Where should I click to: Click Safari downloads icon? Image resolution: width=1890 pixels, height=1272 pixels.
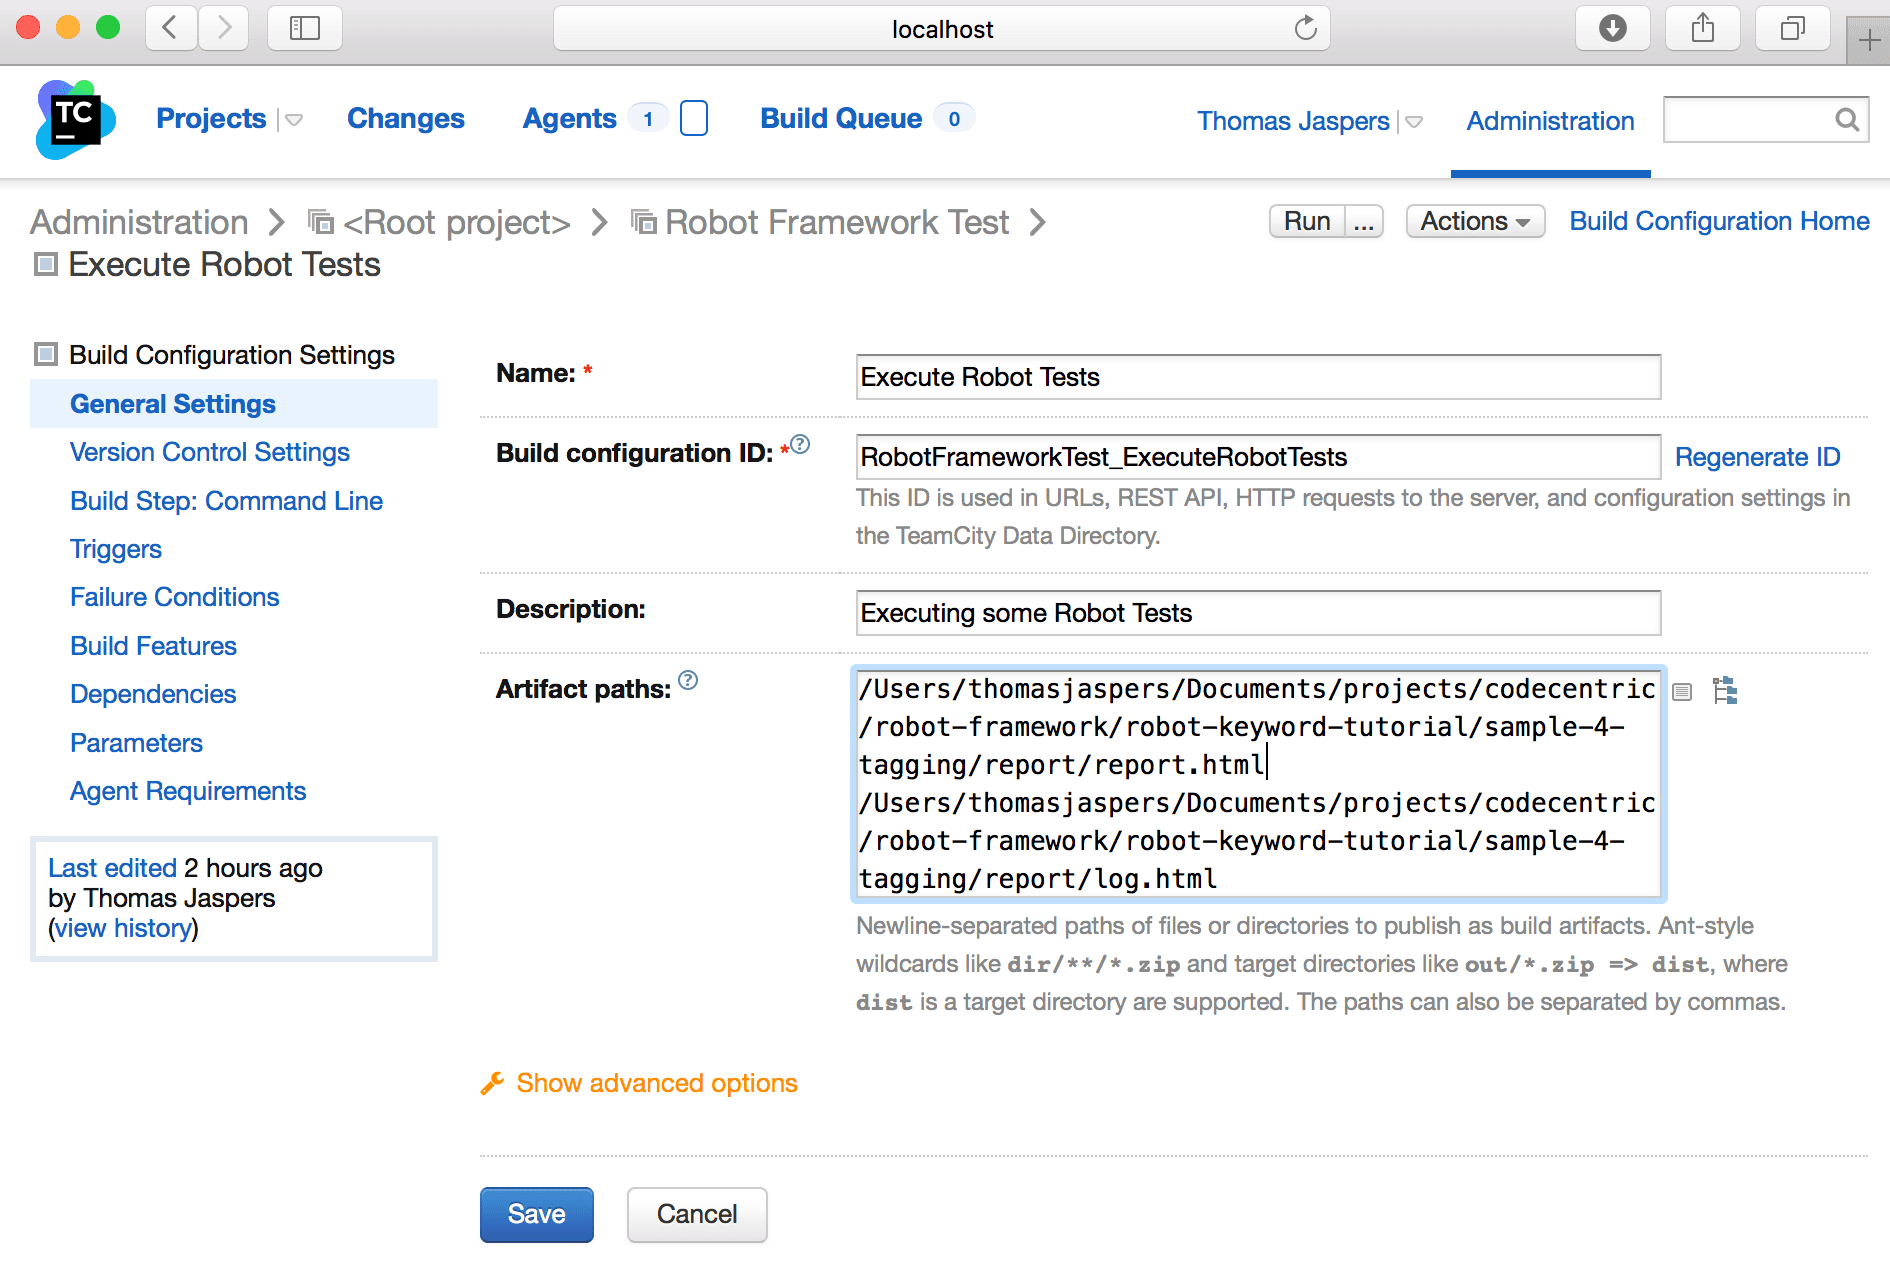pyautogui.click(x=1612, y=28)
